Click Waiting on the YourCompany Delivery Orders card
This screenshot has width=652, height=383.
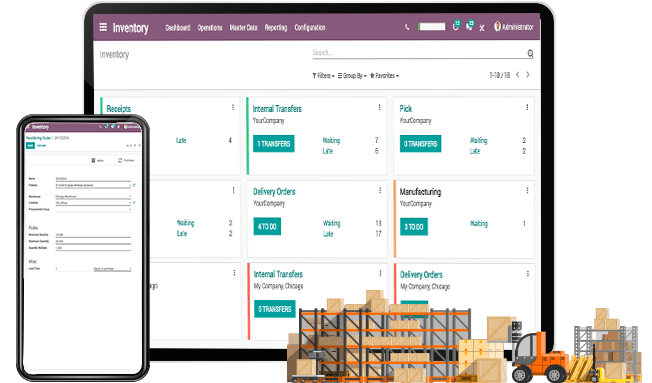tap(331, 223)
